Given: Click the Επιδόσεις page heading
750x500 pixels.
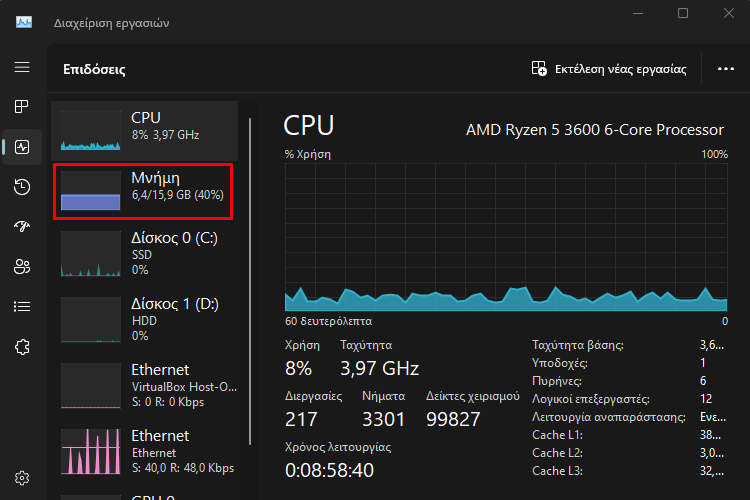Looking at the screenshot, I should click(94, 69).
